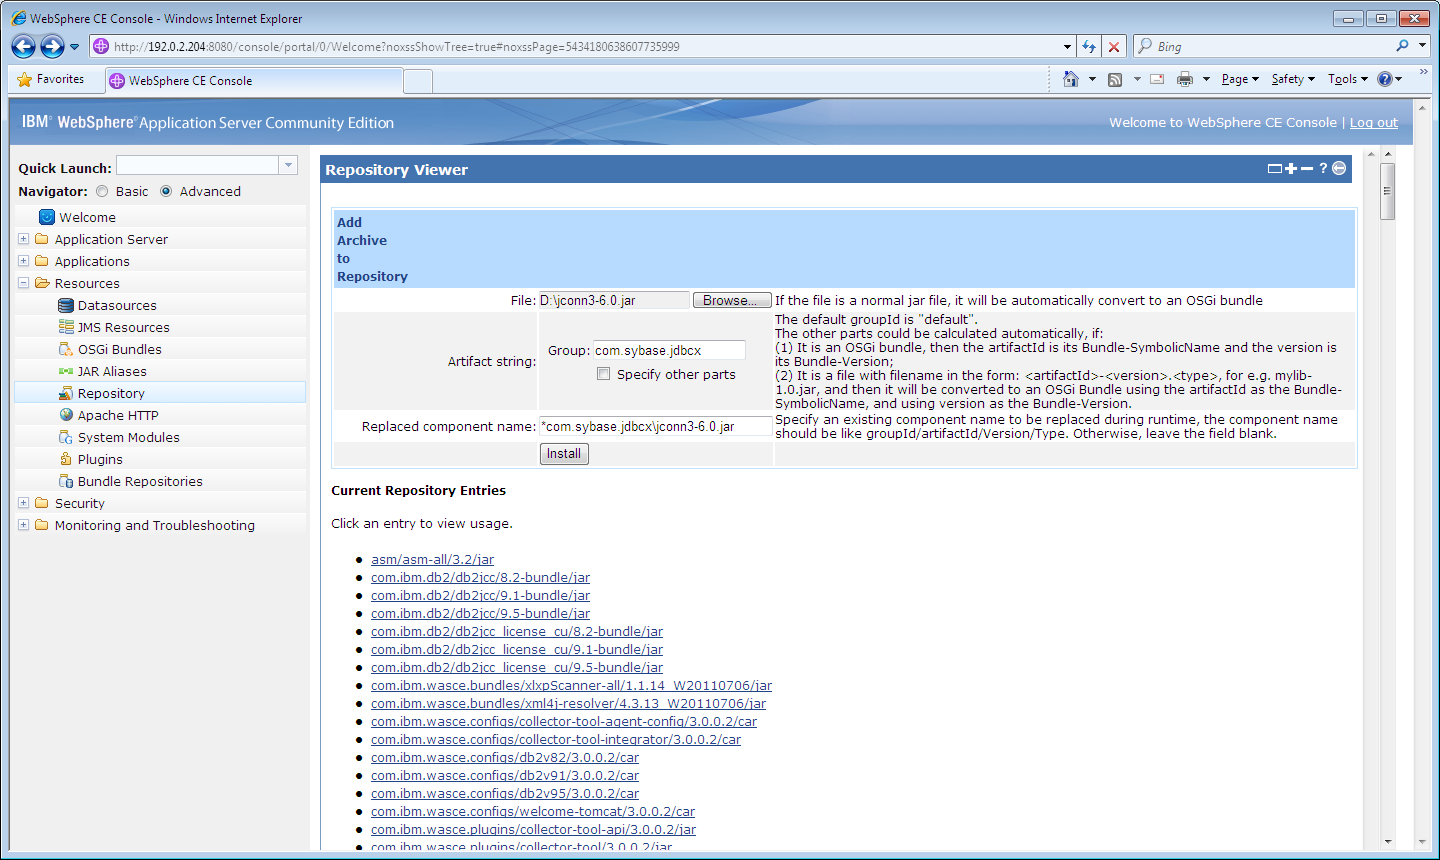The width and height of the screenshot is (1440, 860).
Task: Click the Group artifact input field
Action: (669, 350)
